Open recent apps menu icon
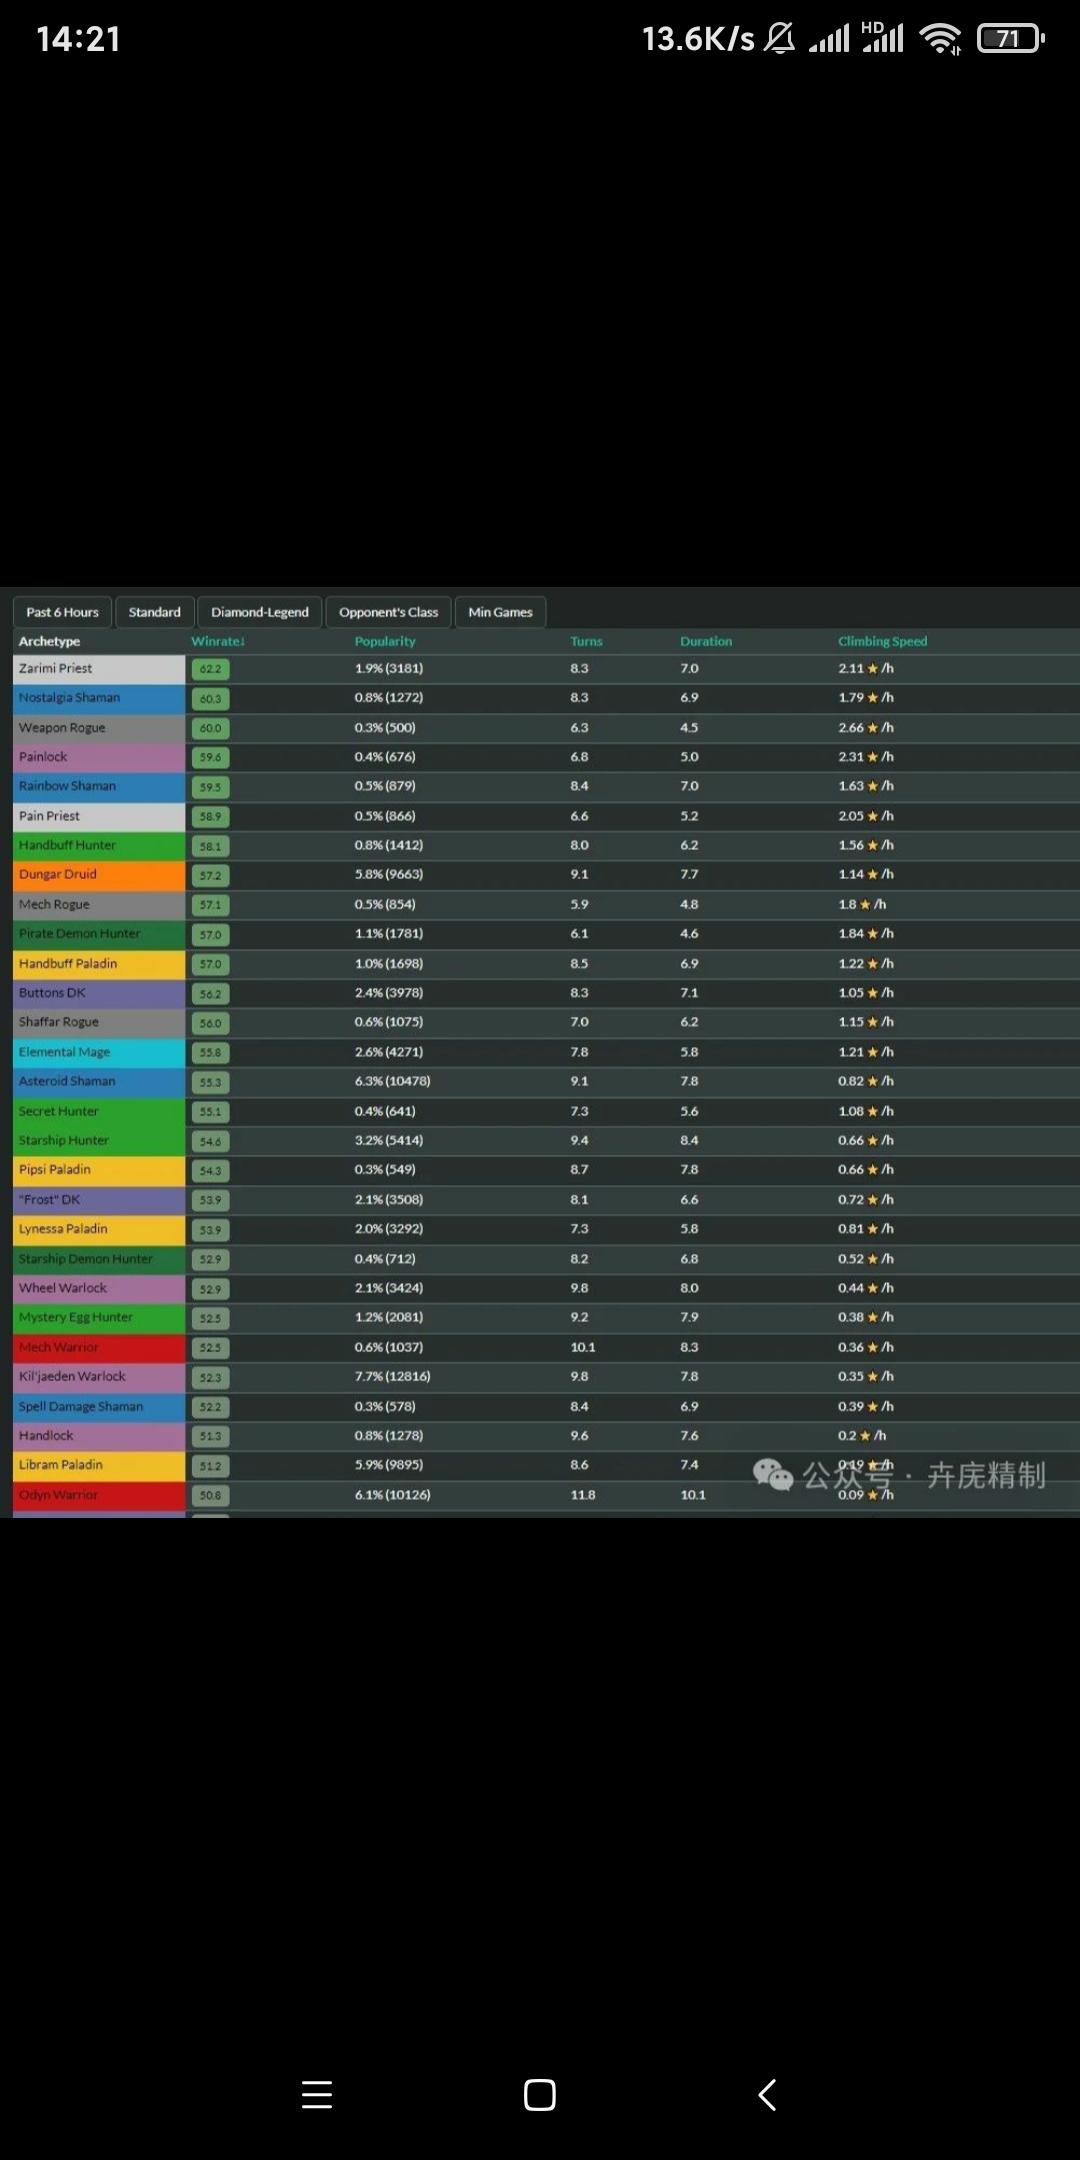Screen dimensions: 1080x2160 coord(317,2094)
